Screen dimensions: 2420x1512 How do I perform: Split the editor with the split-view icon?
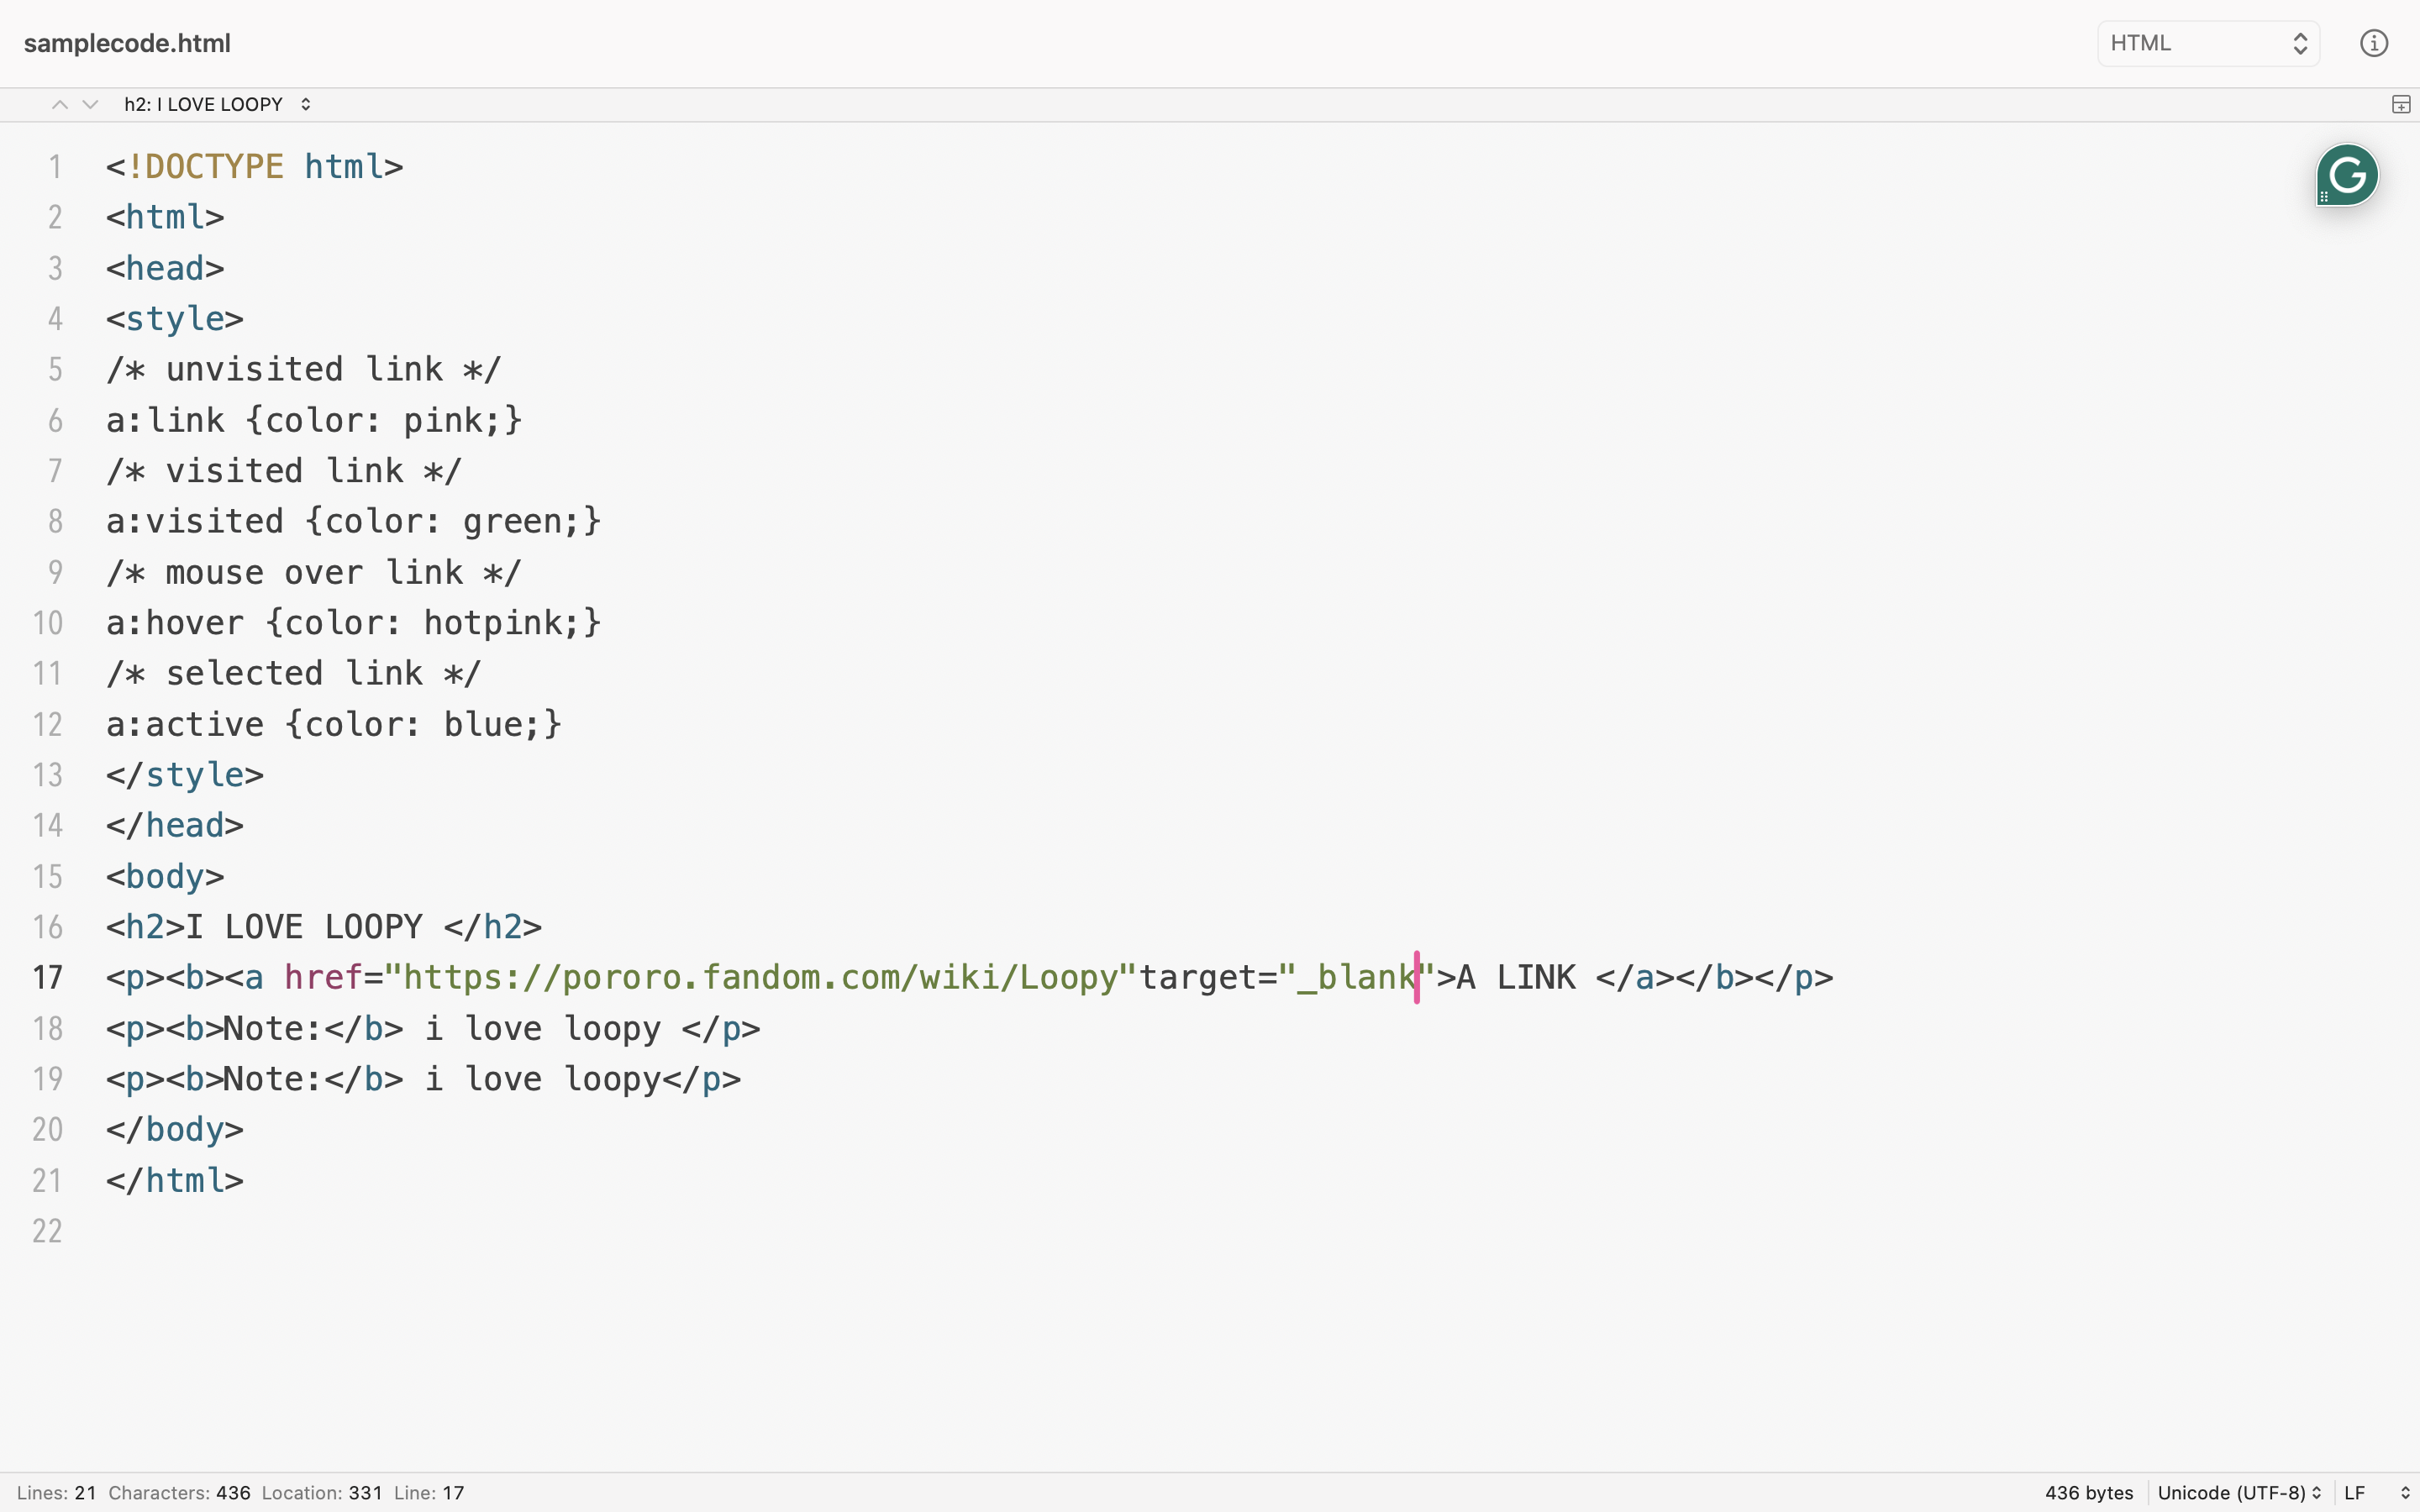2401,104
